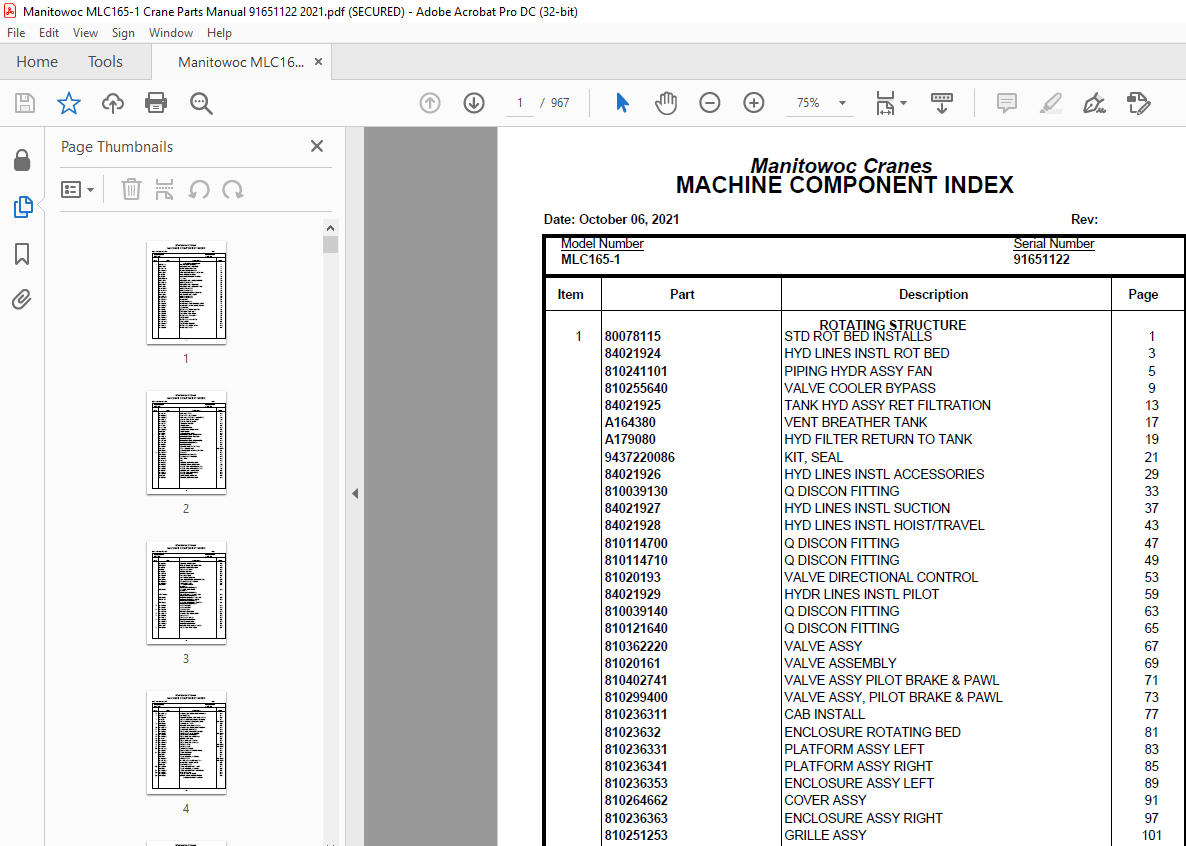The height and width of the screenshot is (846, 1186).
Task: Zoom out with minus button
Action: coord(709,103)
